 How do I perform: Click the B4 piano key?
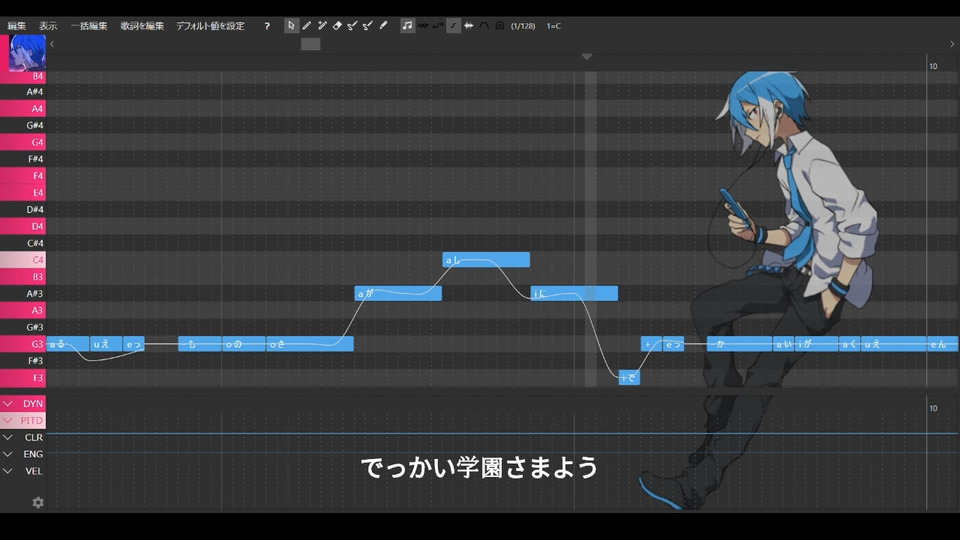[x=23, y=76]
